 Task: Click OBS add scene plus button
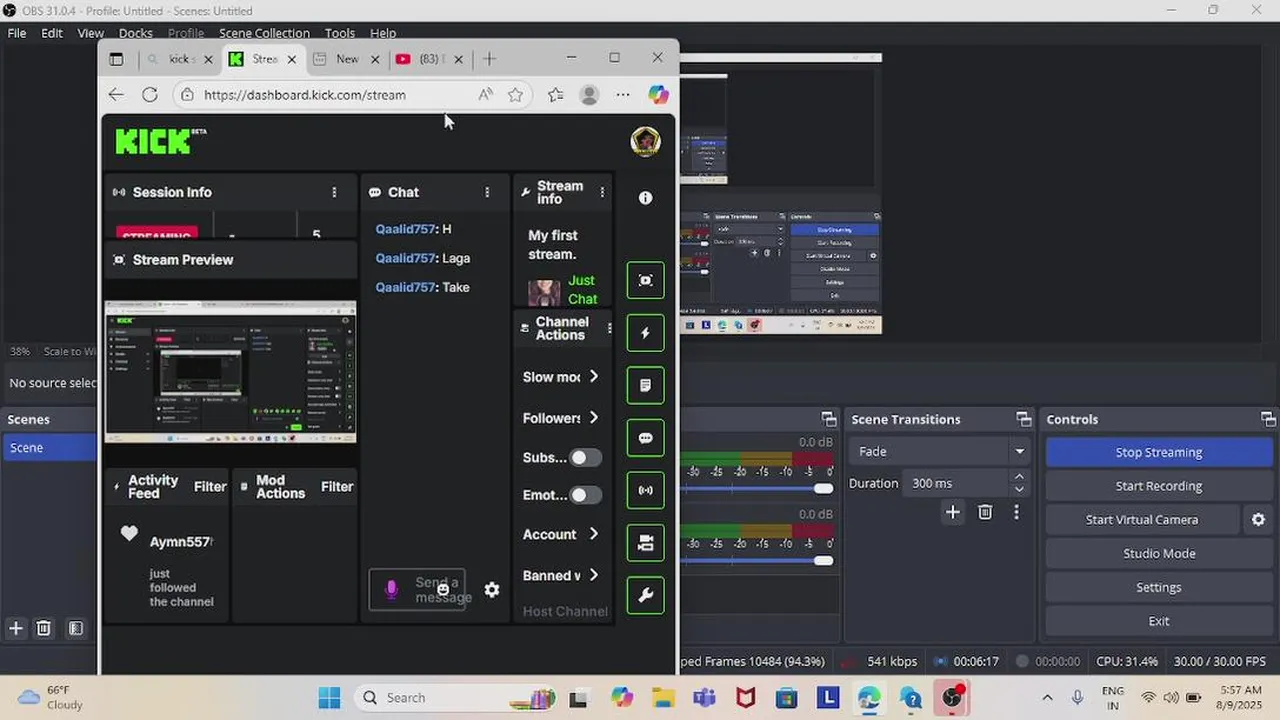[16, 628]
